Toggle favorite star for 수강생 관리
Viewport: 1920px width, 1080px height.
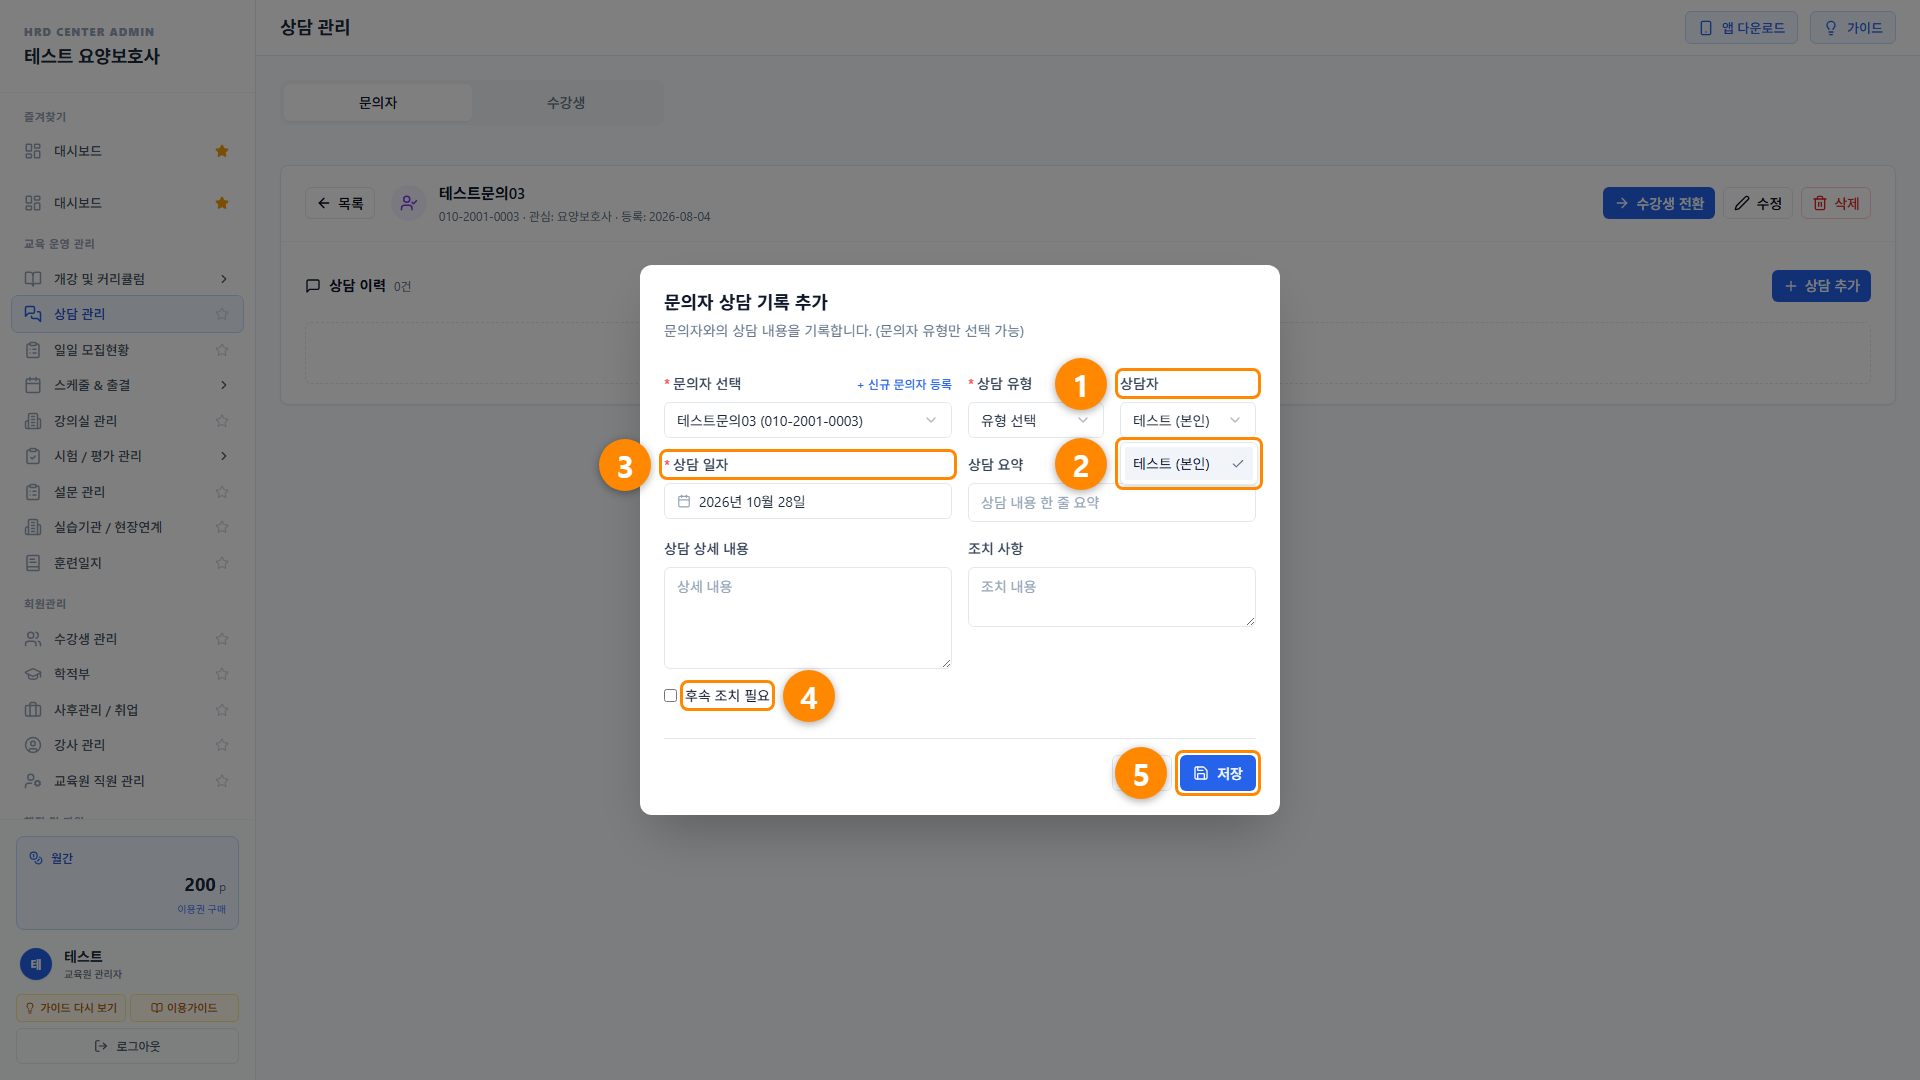(x=222, y=639)
